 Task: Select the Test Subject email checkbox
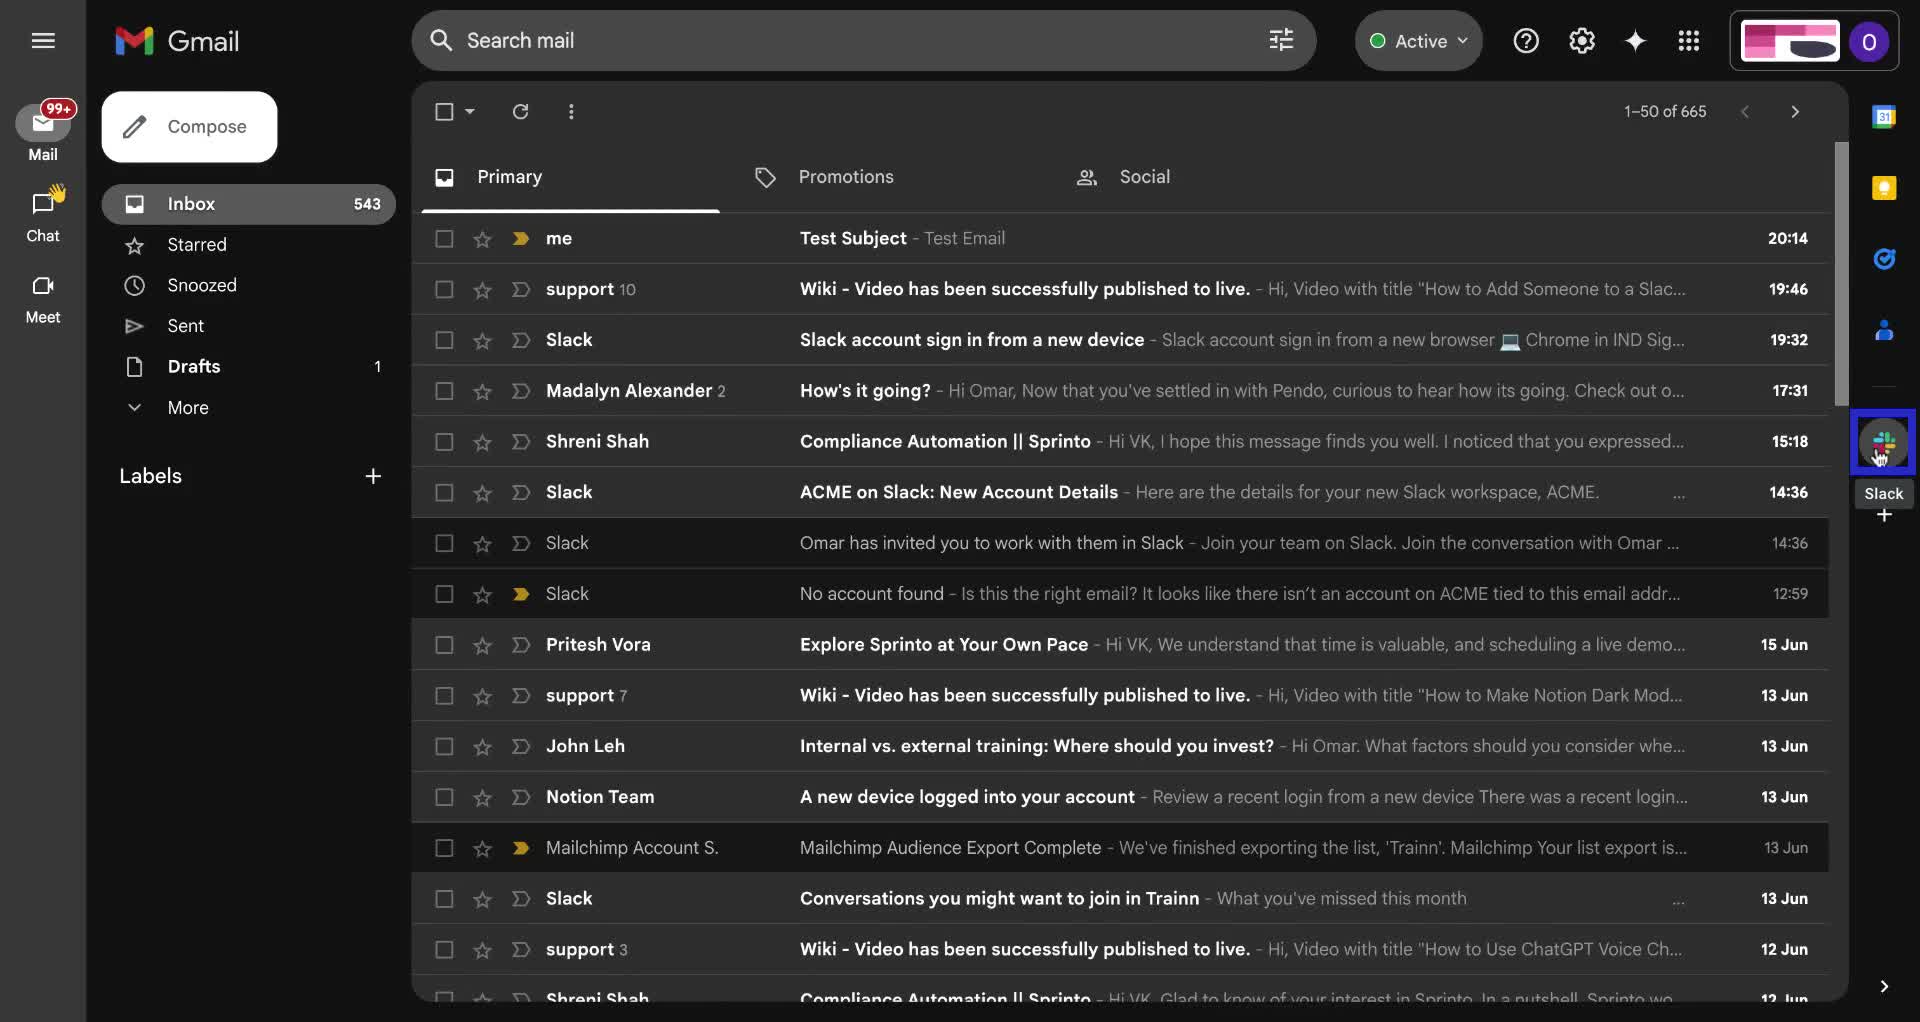point(443,238)
